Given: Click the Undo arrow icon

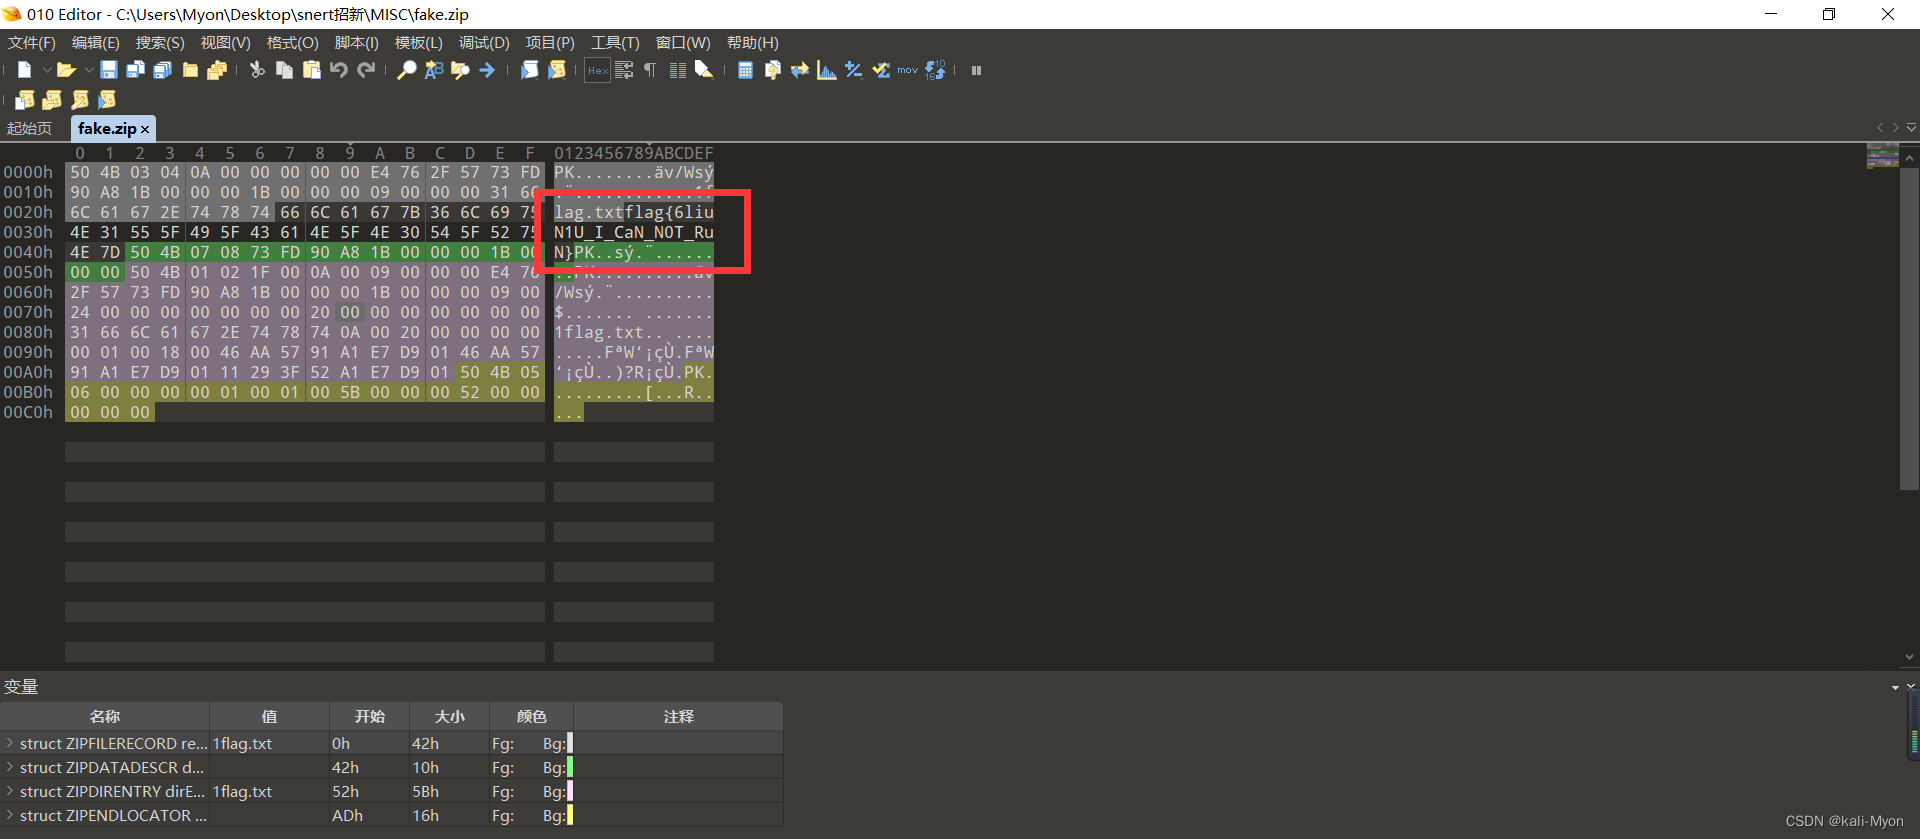Looking at the screenshot, I should pyautogui.click(x=339, y=70).
